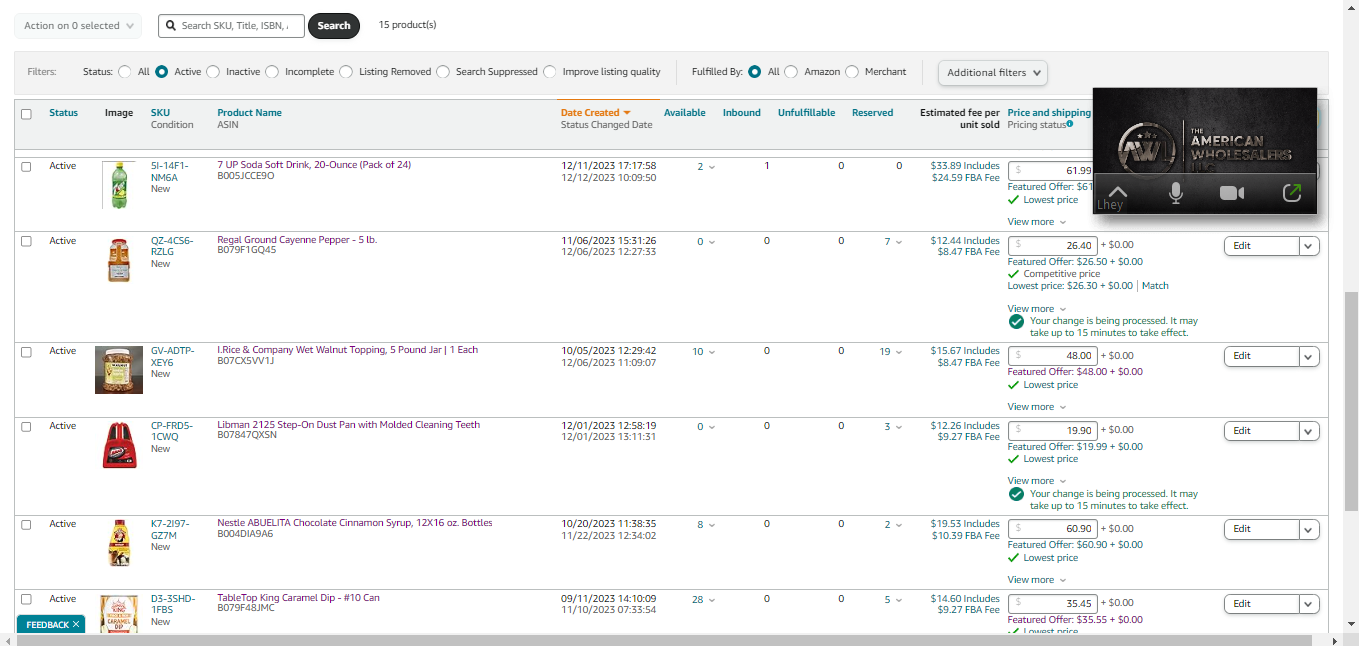Viewport: 1359px width, 646px height.
Task: Click search magnifier icon in SKU box
Action: pyautogui.click(x=169, y=26)
